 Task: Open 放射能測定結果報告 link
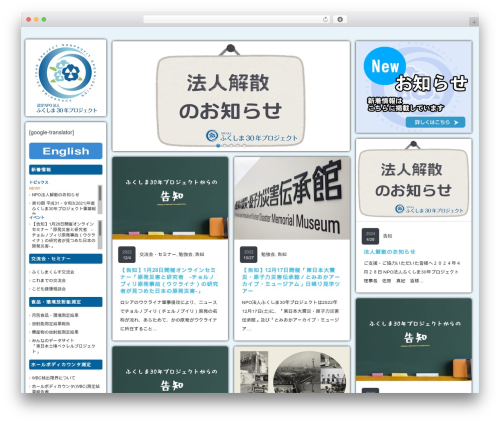pyautogui.click(x=51, y=323)
